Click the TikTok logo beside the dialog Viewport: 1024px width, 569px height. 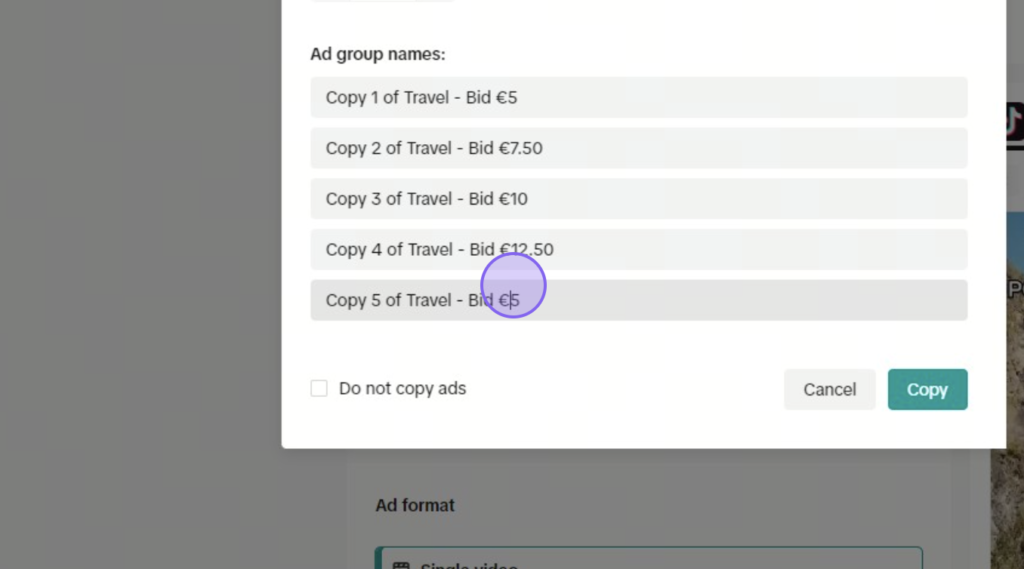point(1014,123)
